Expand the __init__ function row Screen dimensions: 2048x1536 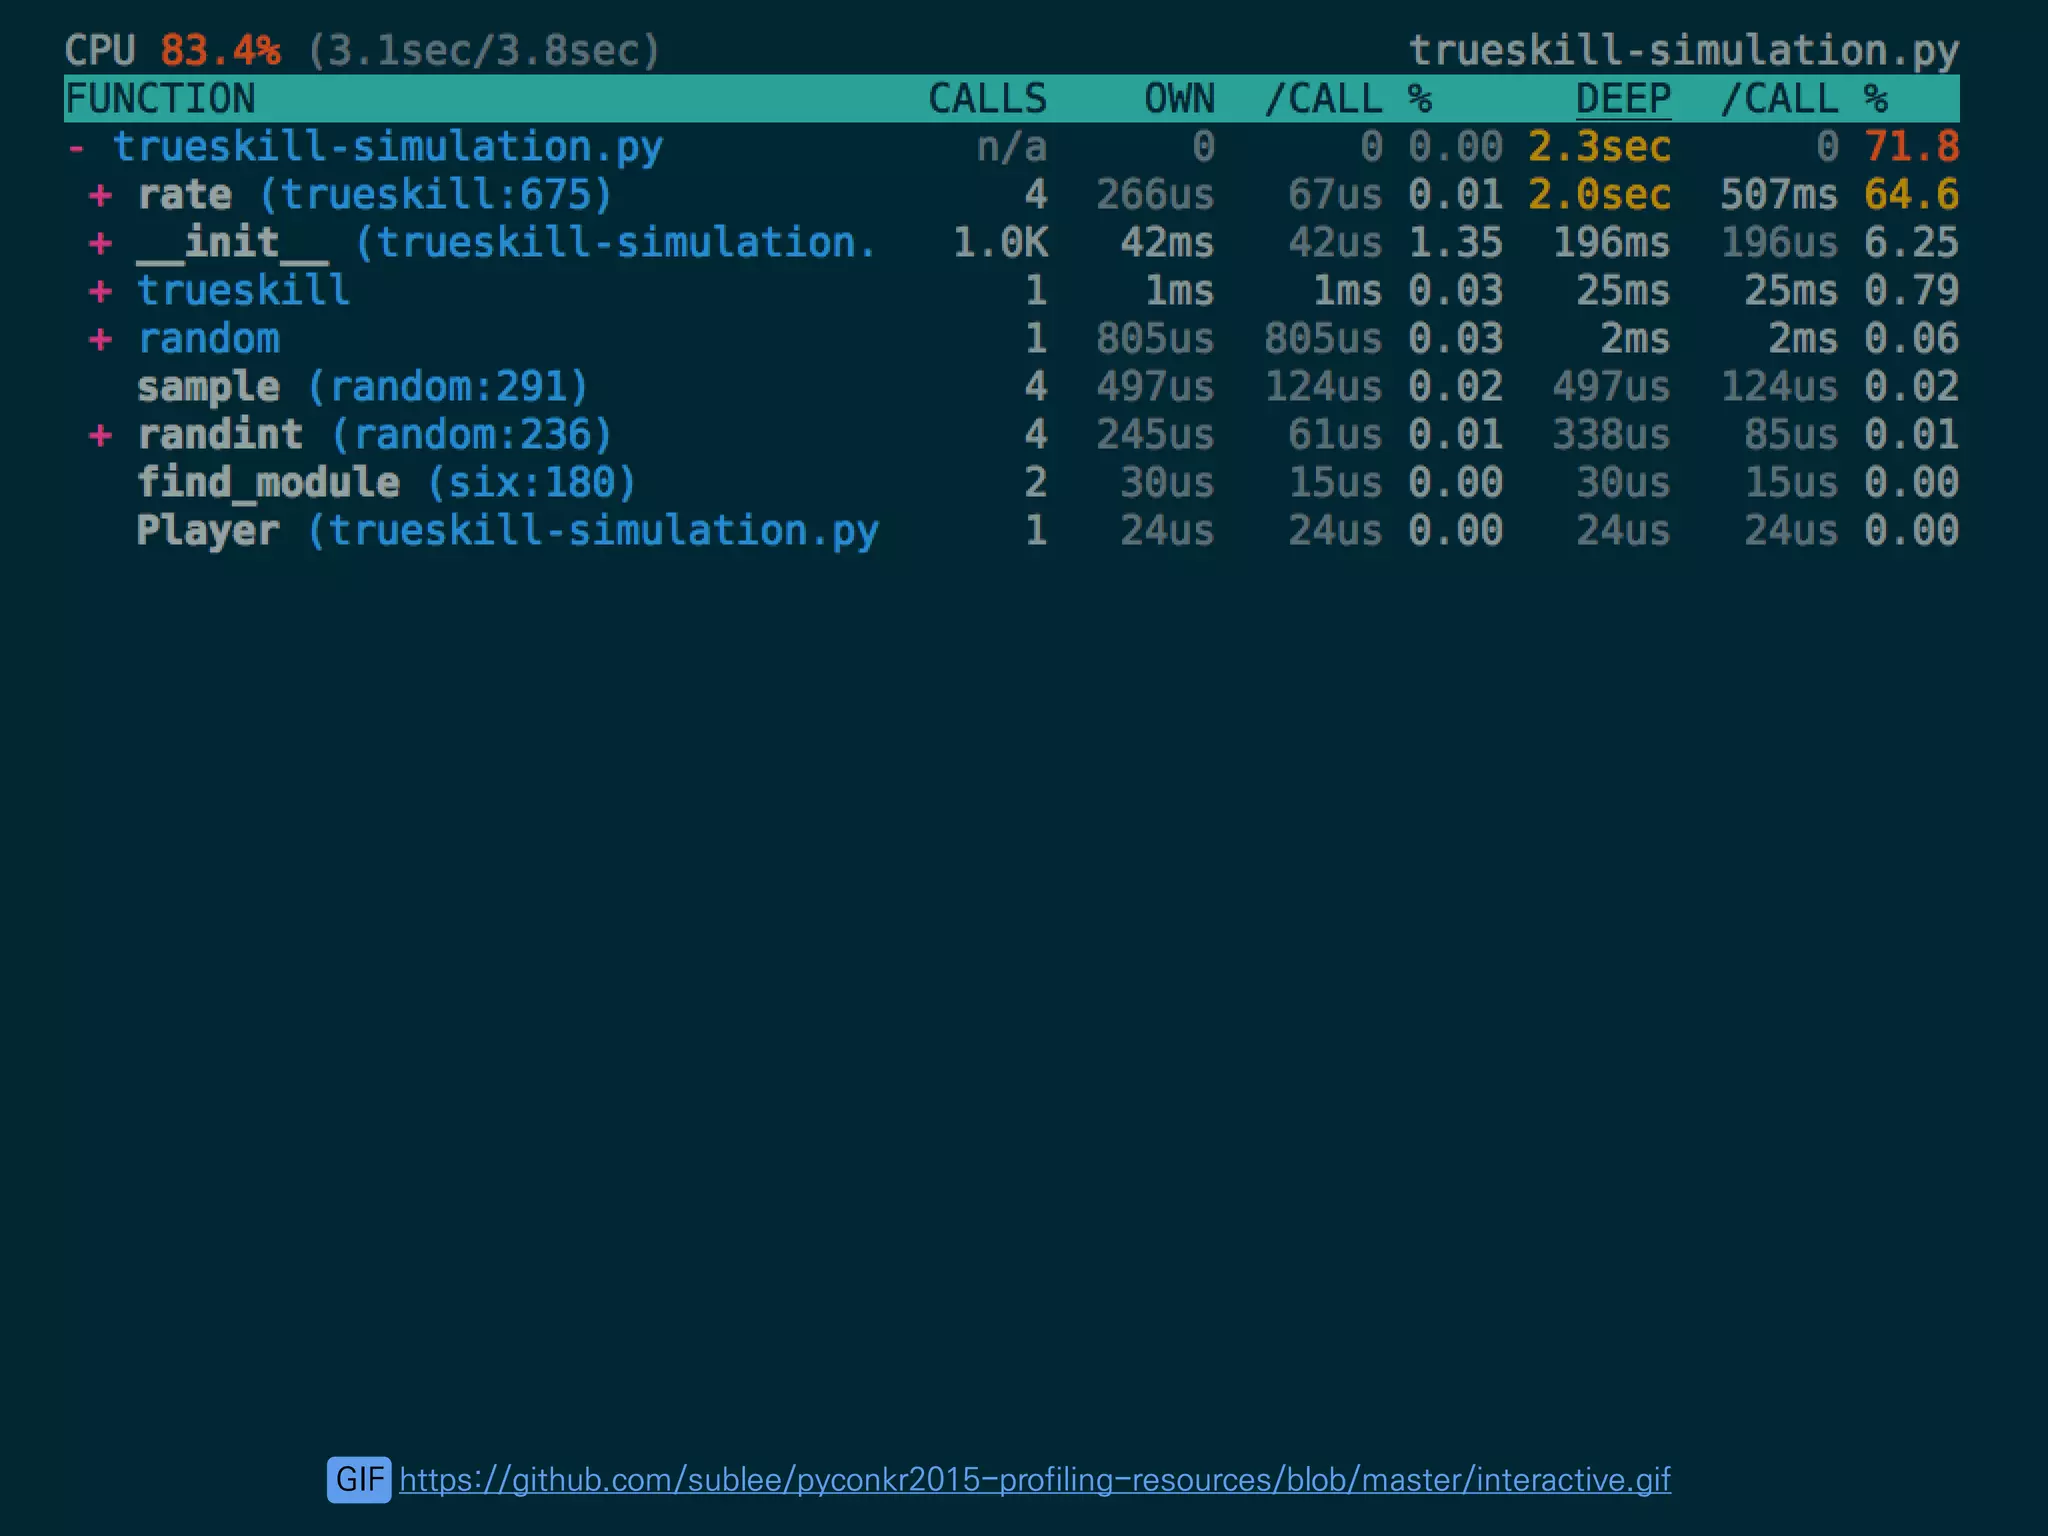click(100, 243)
